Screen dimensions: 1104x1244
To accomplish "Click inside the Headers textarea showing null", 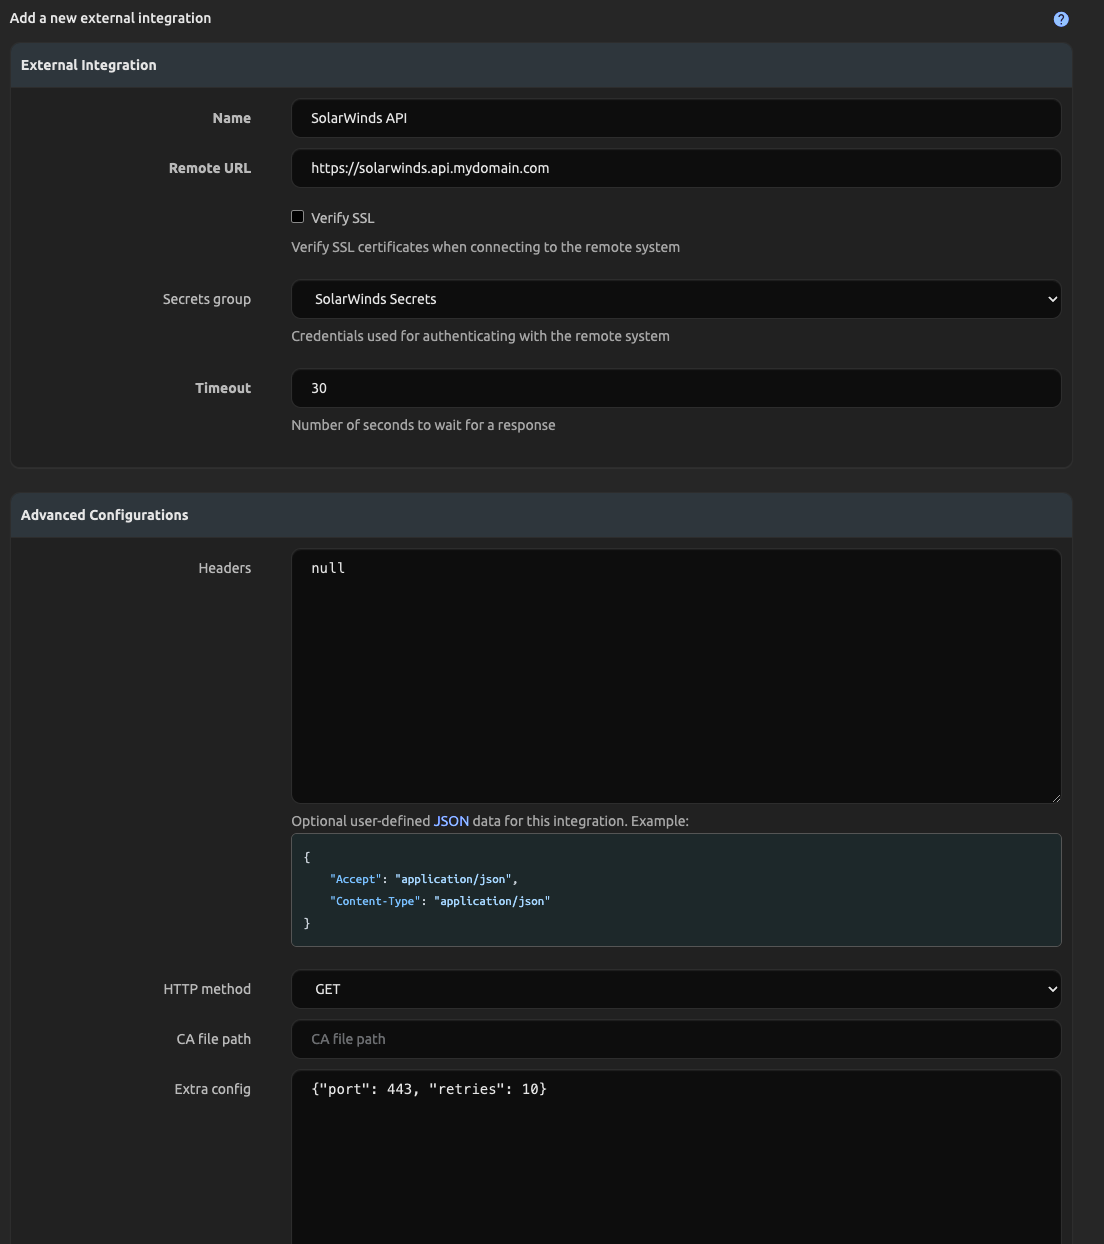I will (676, 676).
